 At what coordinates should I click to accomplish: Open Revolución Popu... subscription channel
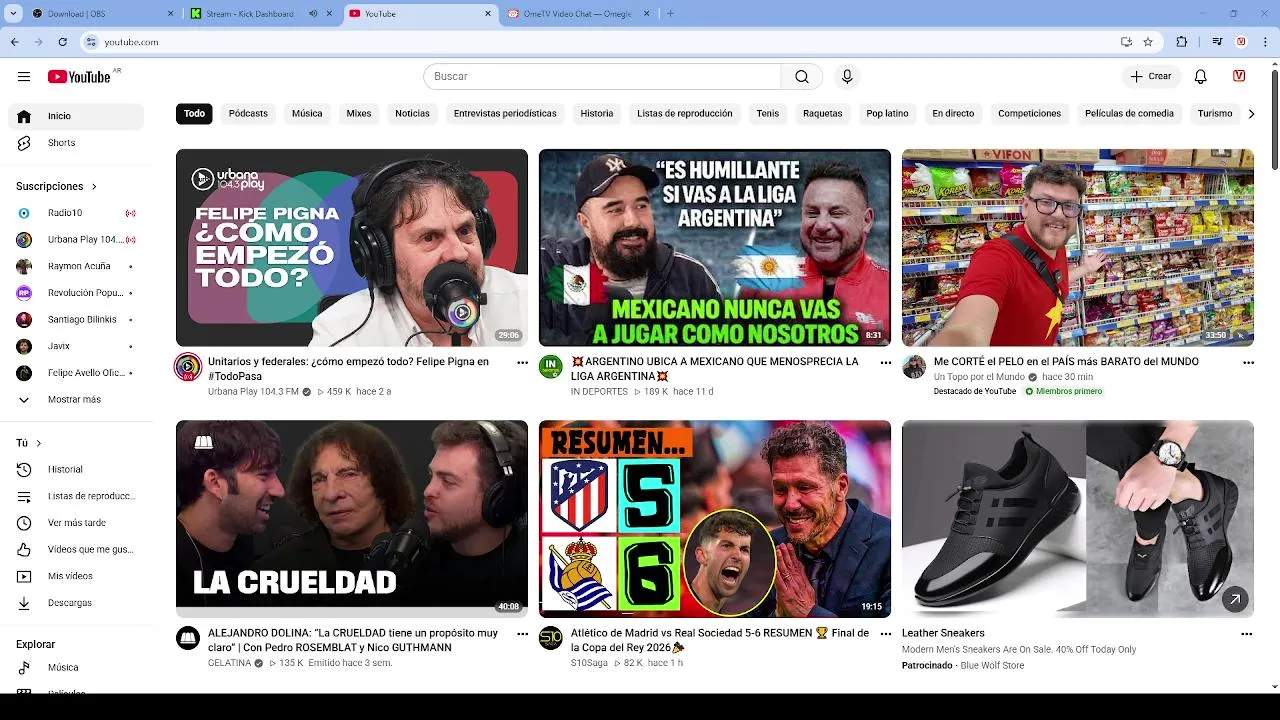[x=76, y=293]
